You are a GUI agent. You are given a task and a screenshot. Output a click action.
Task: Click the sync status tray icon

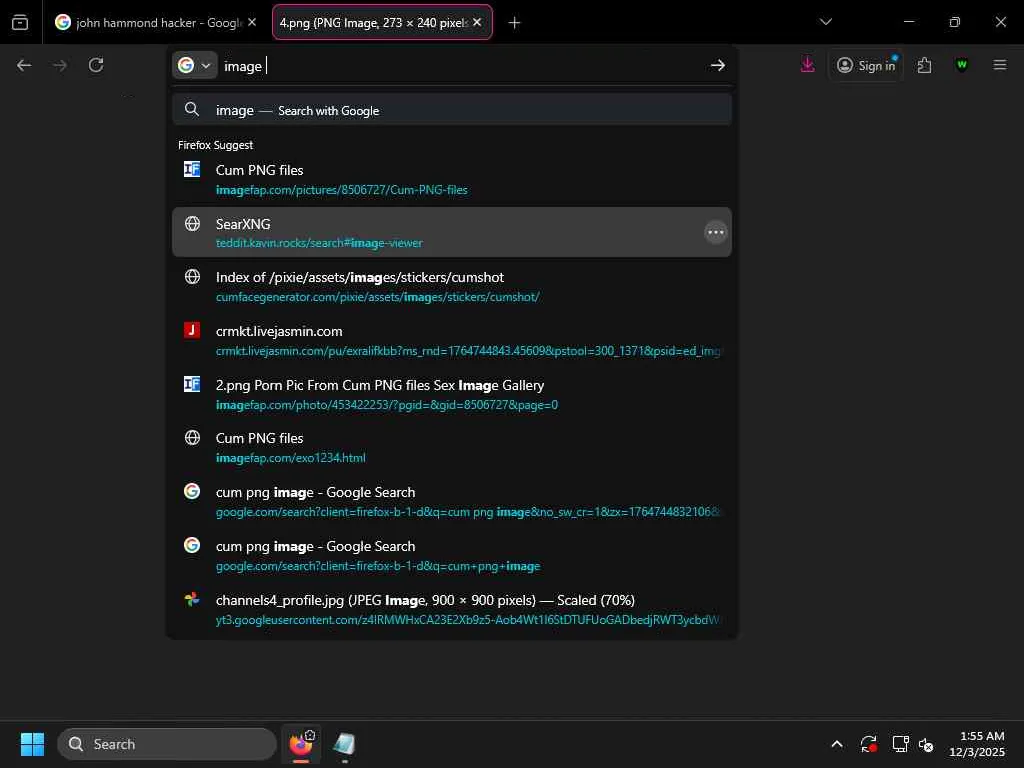pos(869,744)
